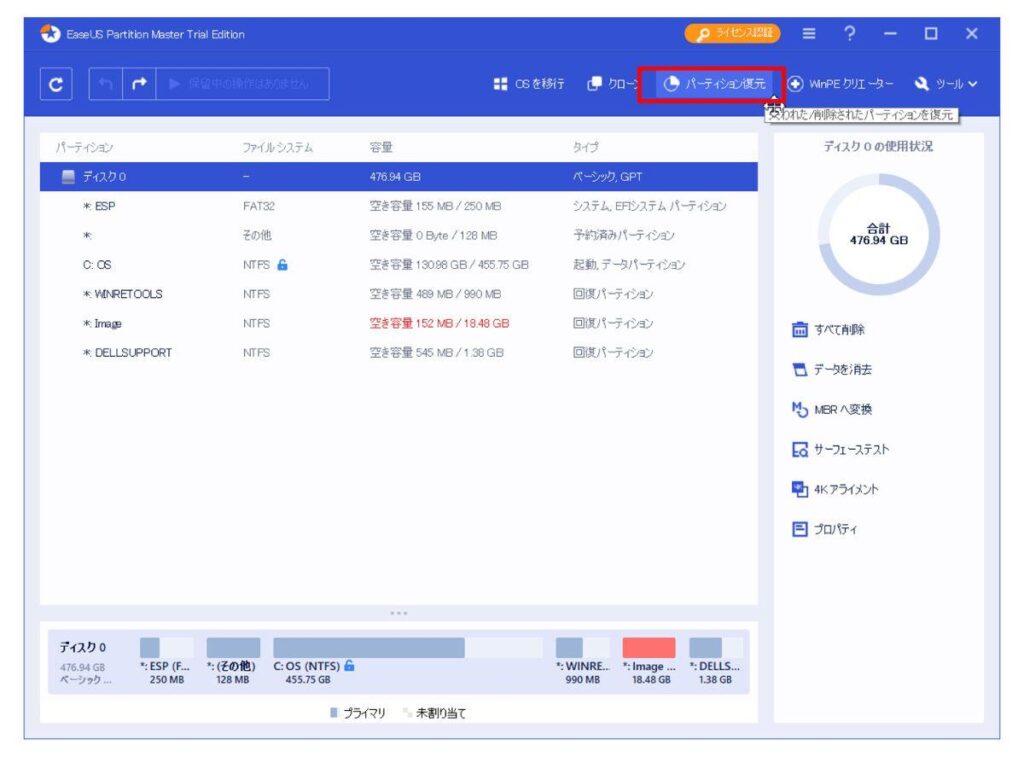Click the パーティション column header
Image resolution: width=1024 pixels, height=763 pixels.
point(84,148)
